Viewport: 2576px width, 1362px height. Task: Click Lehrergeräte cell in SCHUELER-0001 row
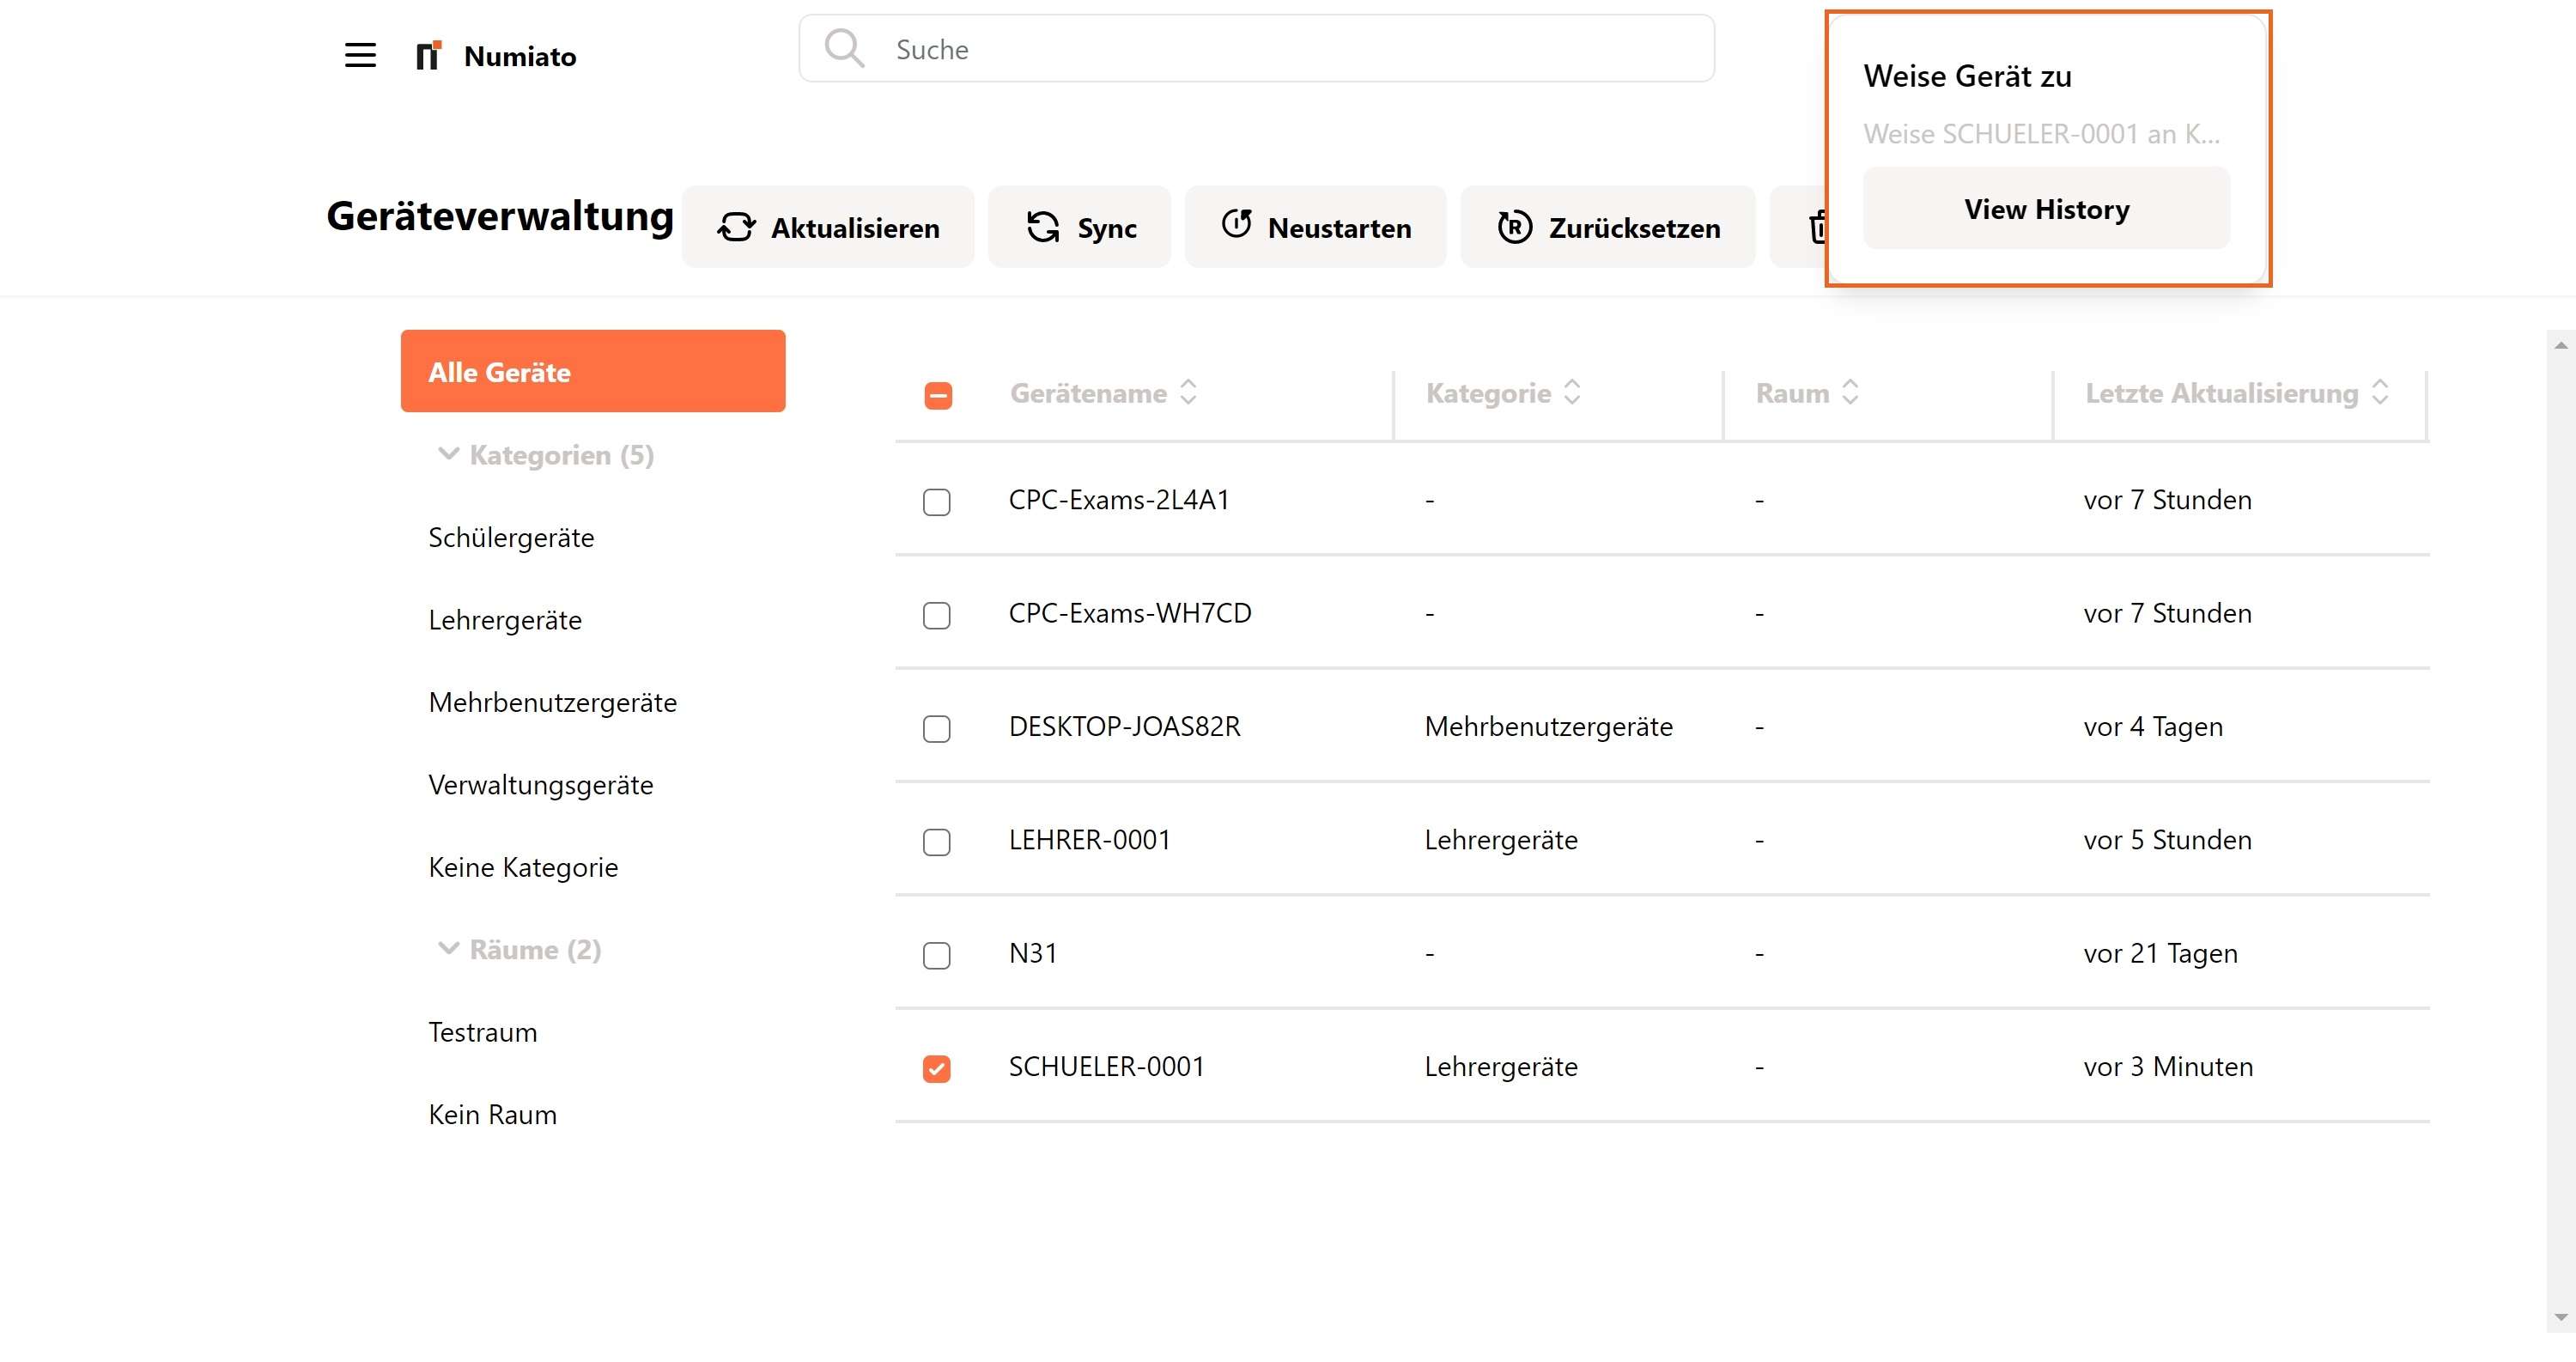point(1501,1066)
